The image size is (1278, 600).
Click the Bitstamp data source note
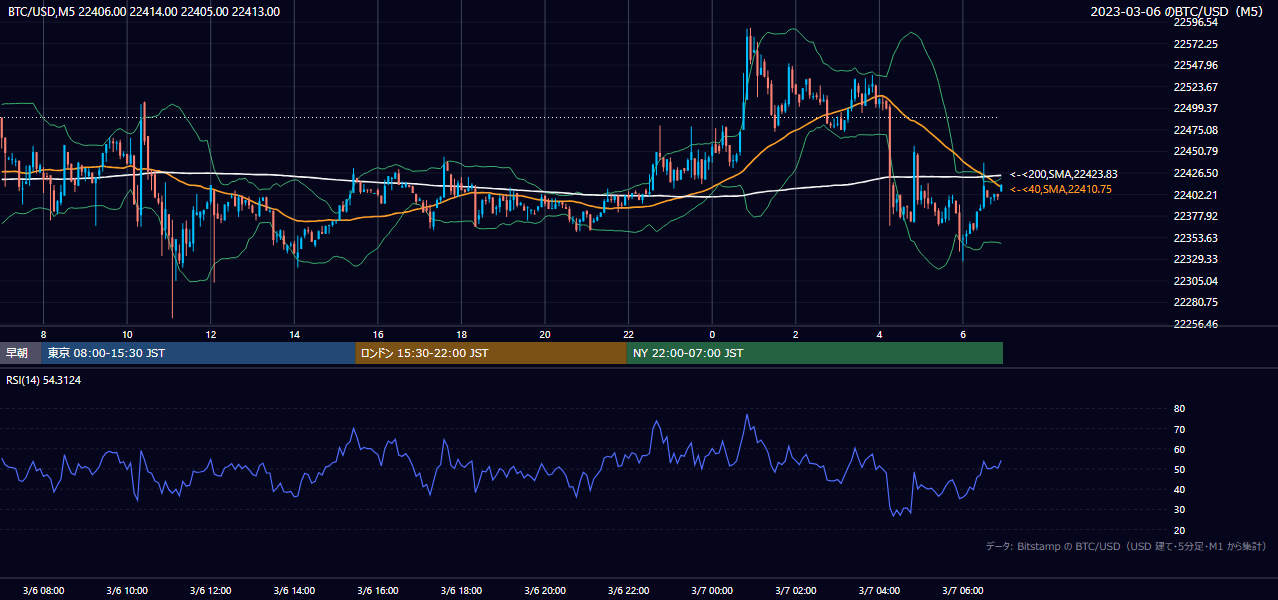coord(1126,546)
